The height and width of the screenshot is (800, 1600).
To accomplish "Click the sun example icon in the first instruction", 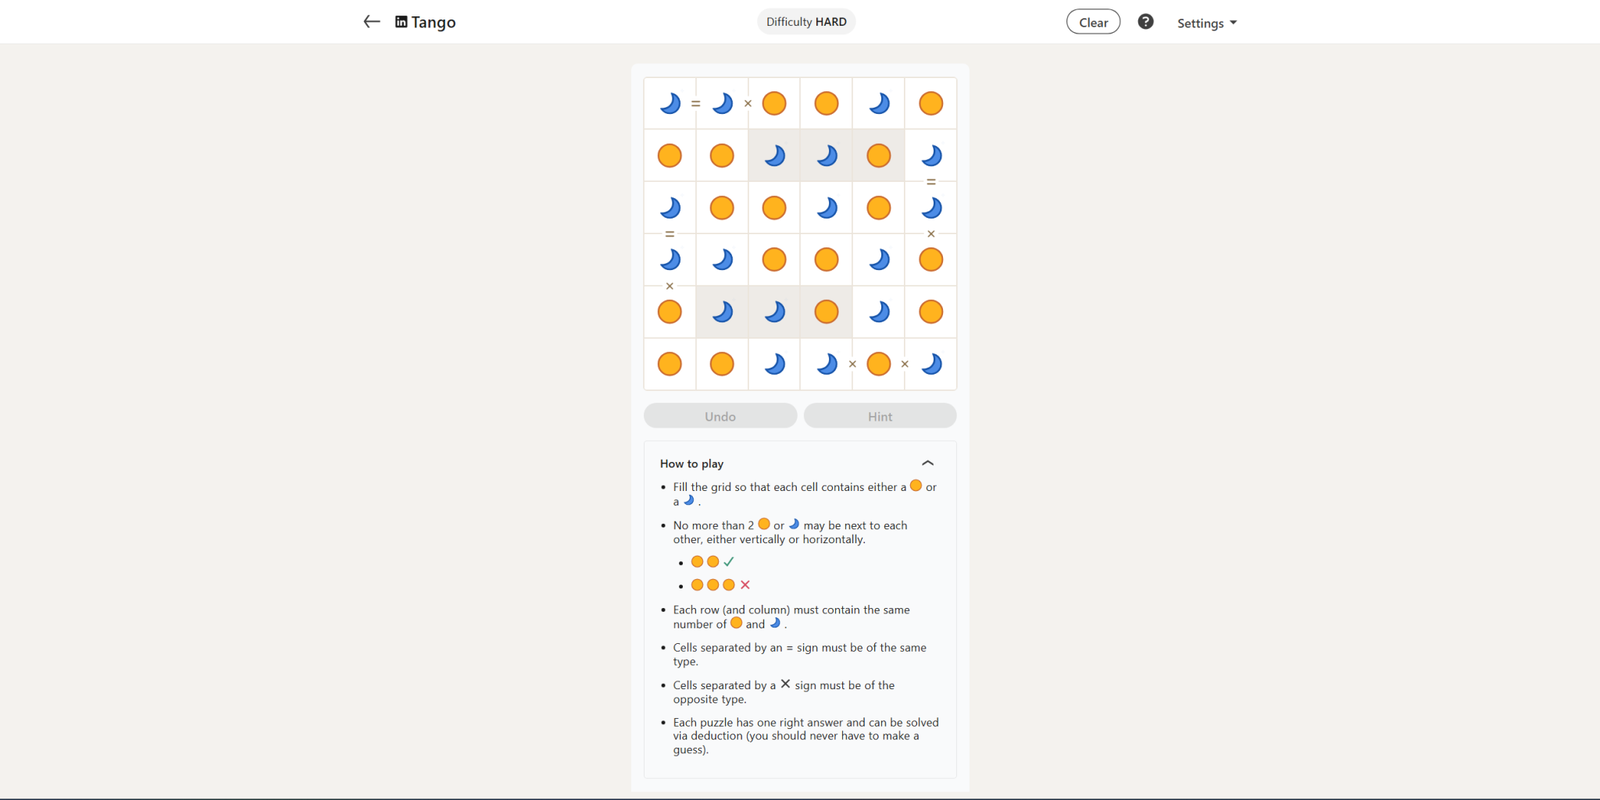I will click(915, 486).
